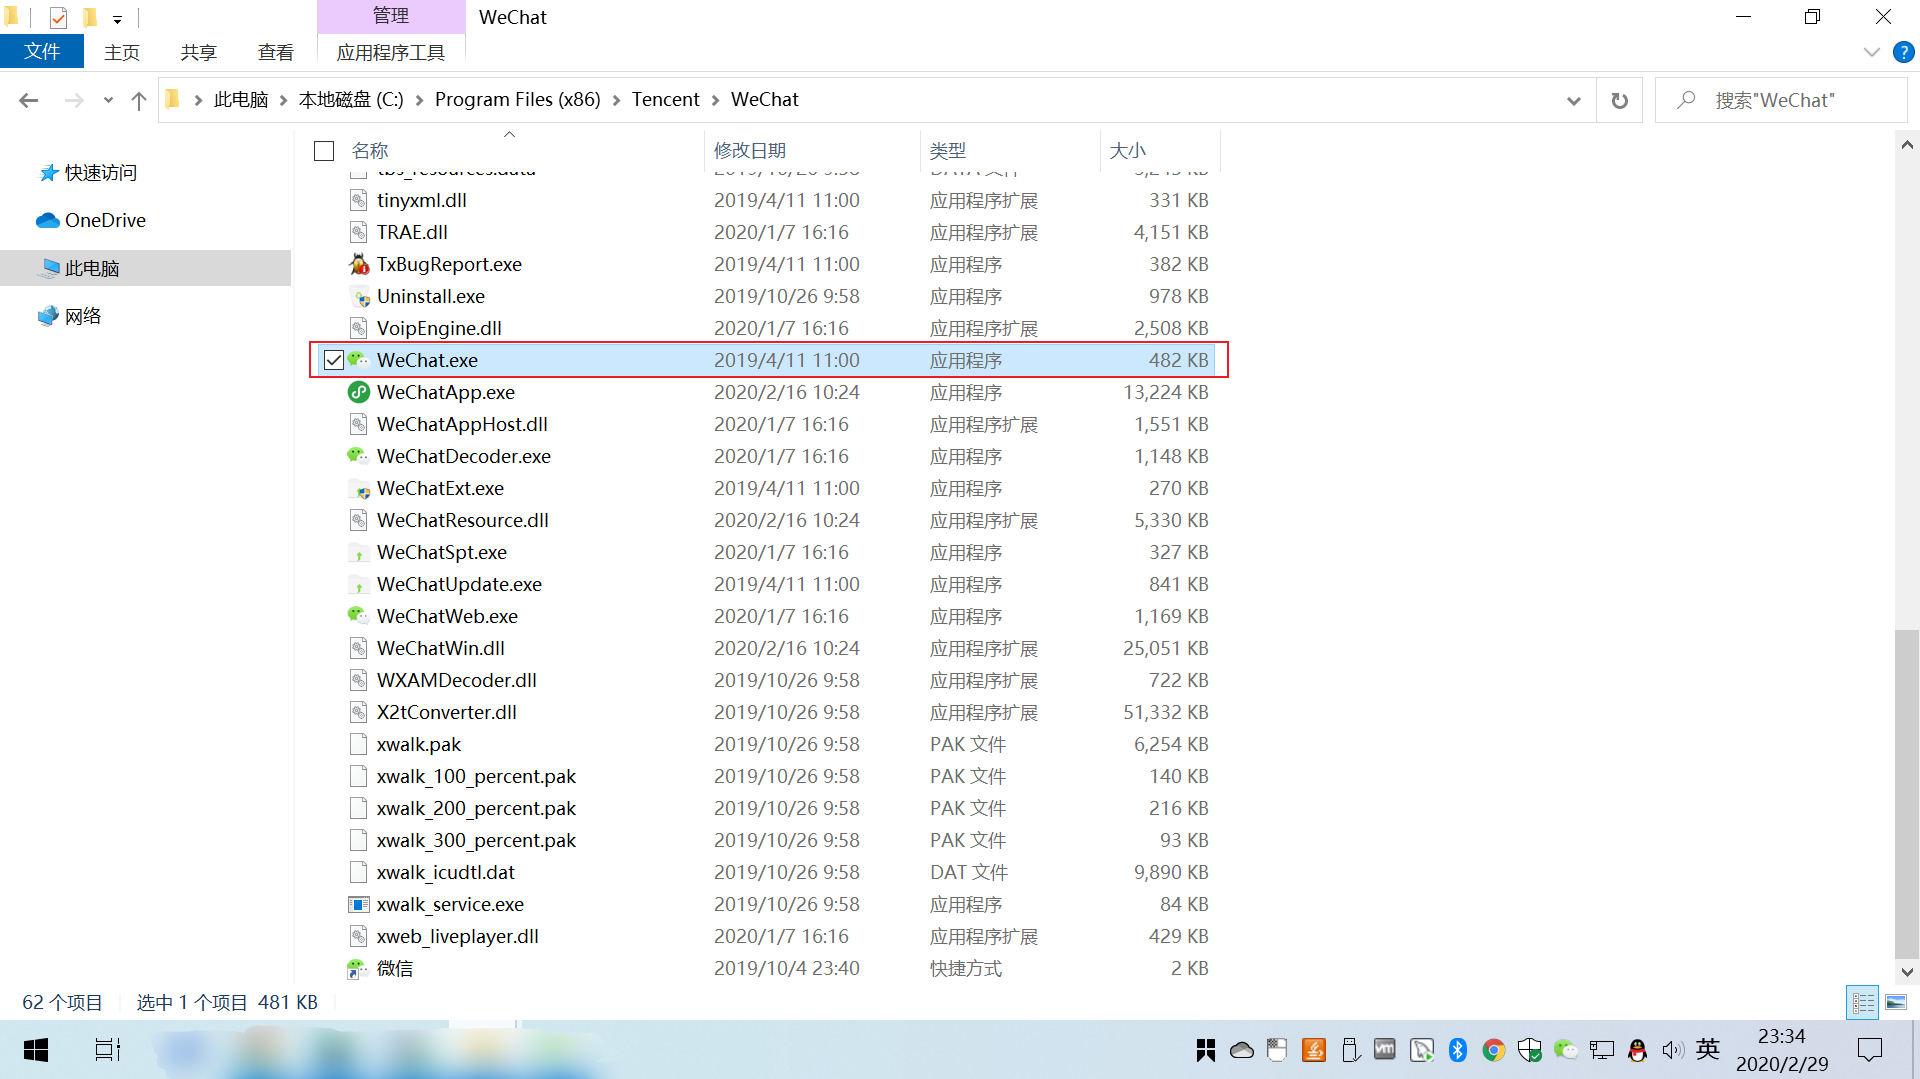The width and height of the screenshot is (1920, 1079).
Task: Open the 文件 menu
Action: pyautogui.click(x=42, y=52)
